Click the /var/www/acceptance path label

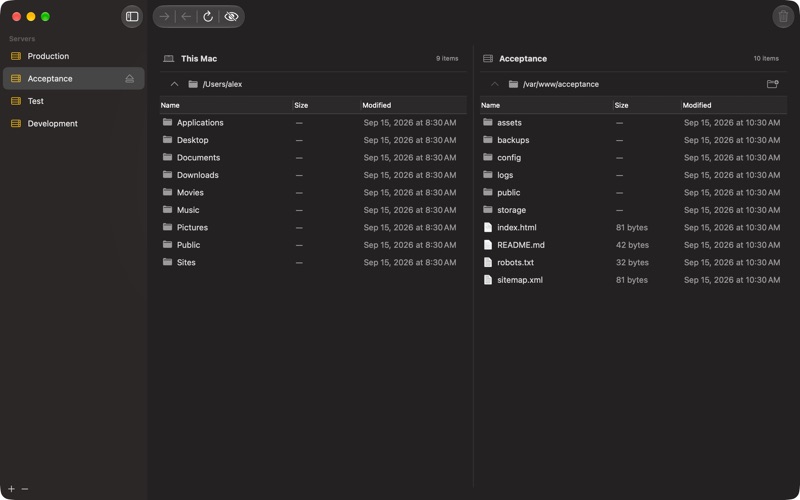[x=561, y=84]
